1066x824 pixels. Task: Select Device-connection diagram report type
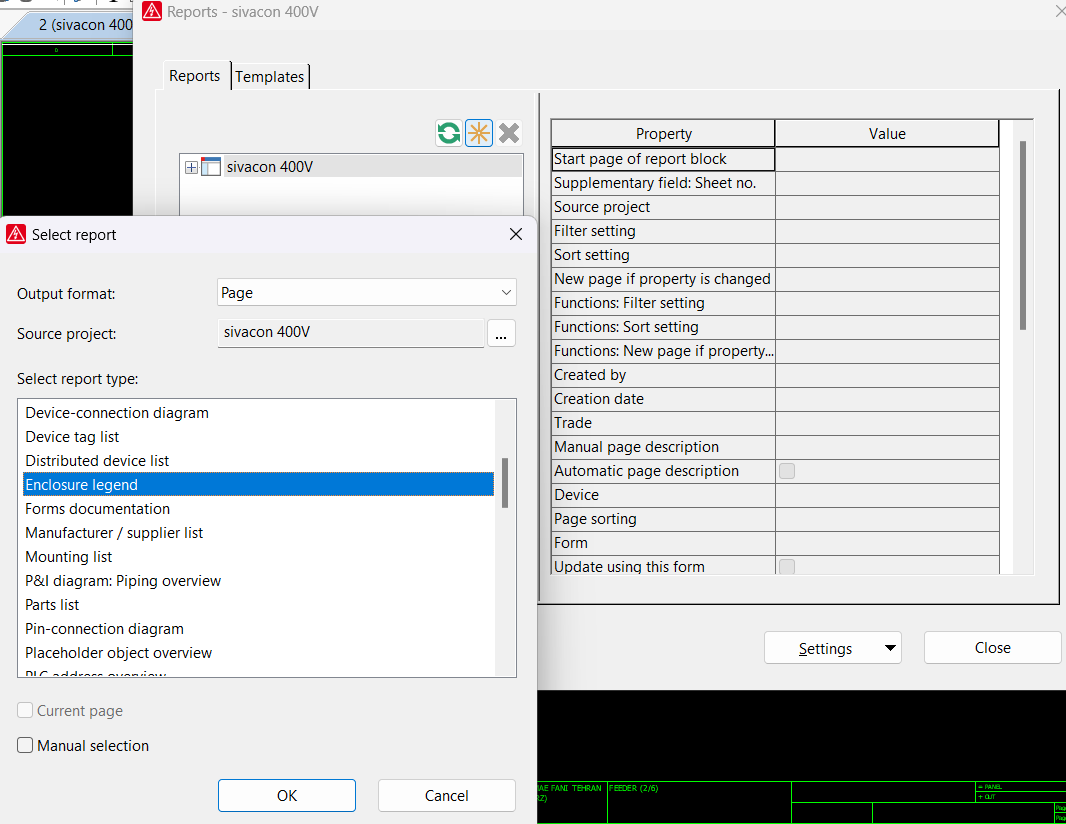coord(258,413)
